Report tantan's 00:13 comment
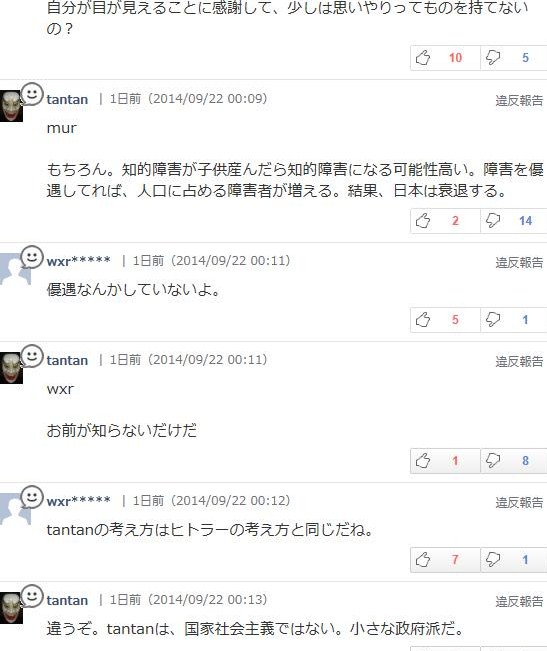 519,602
